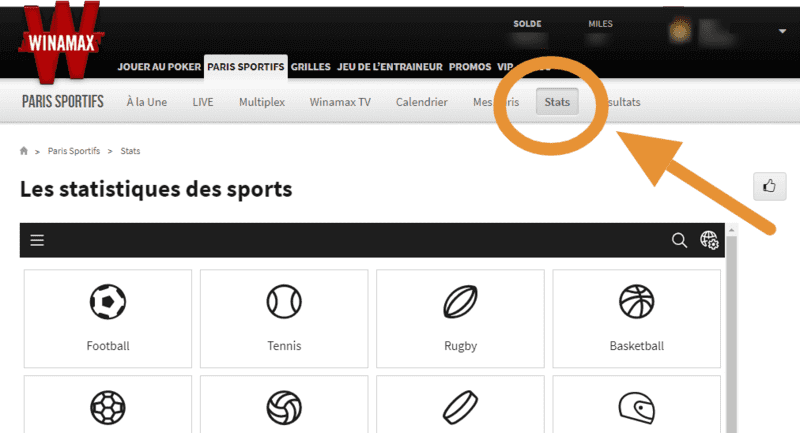Select the Basketball icon
This screenshot has width=800, height=433.
pos(636,301)
